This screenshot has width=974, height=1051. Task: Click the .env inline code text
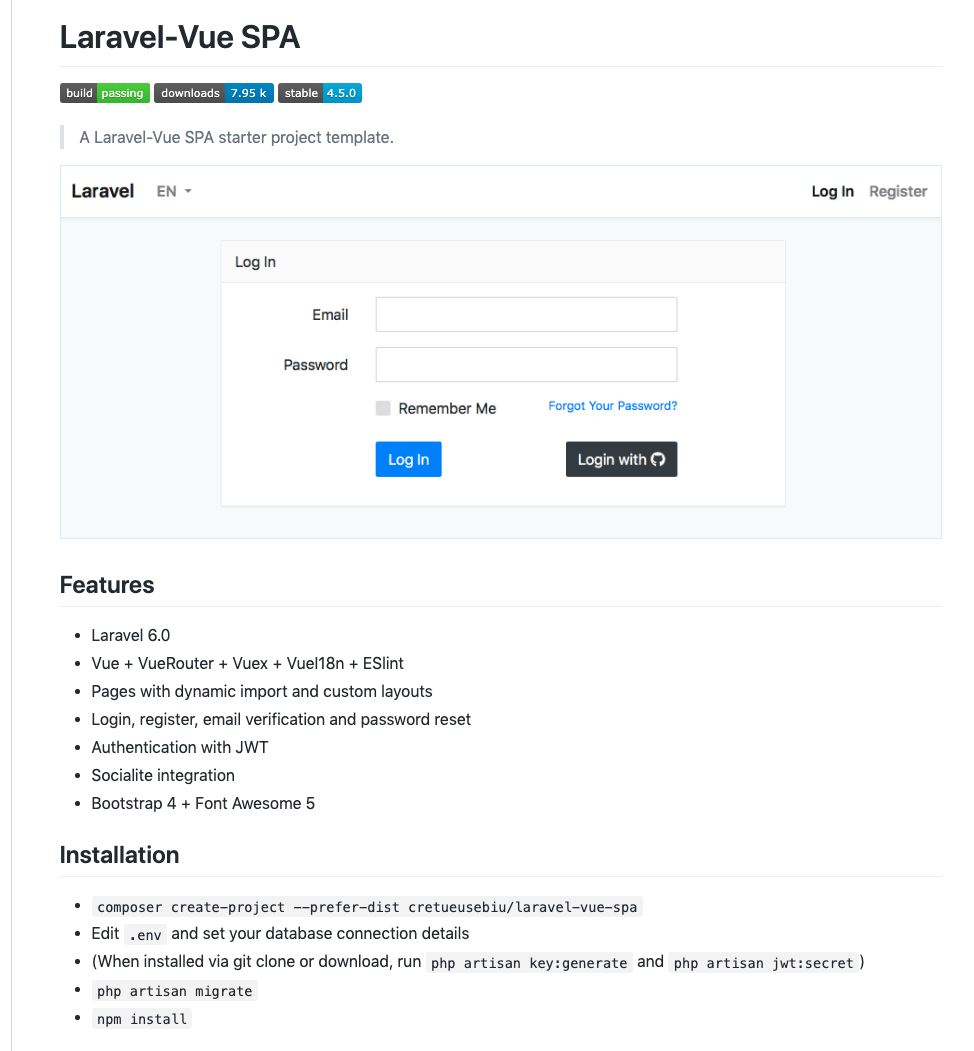(144, 935)
